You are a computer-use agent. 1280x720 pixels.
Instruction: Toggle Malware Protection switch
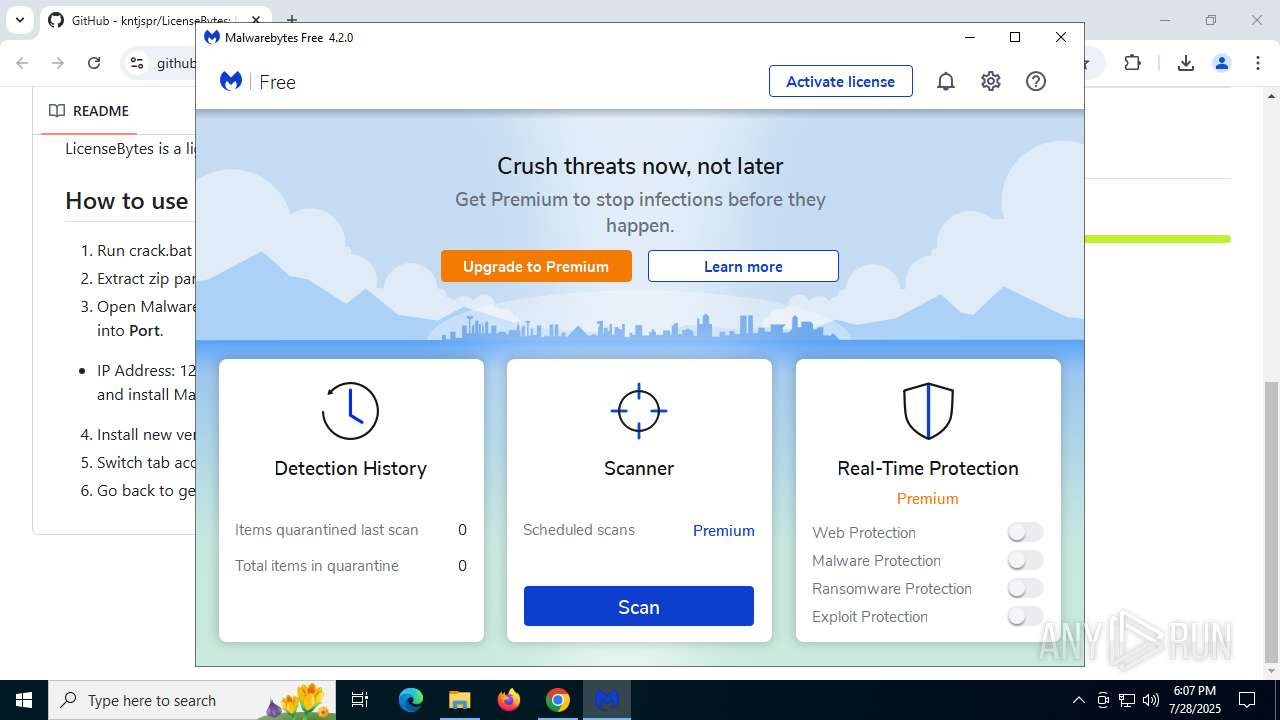click(1025, 560)
